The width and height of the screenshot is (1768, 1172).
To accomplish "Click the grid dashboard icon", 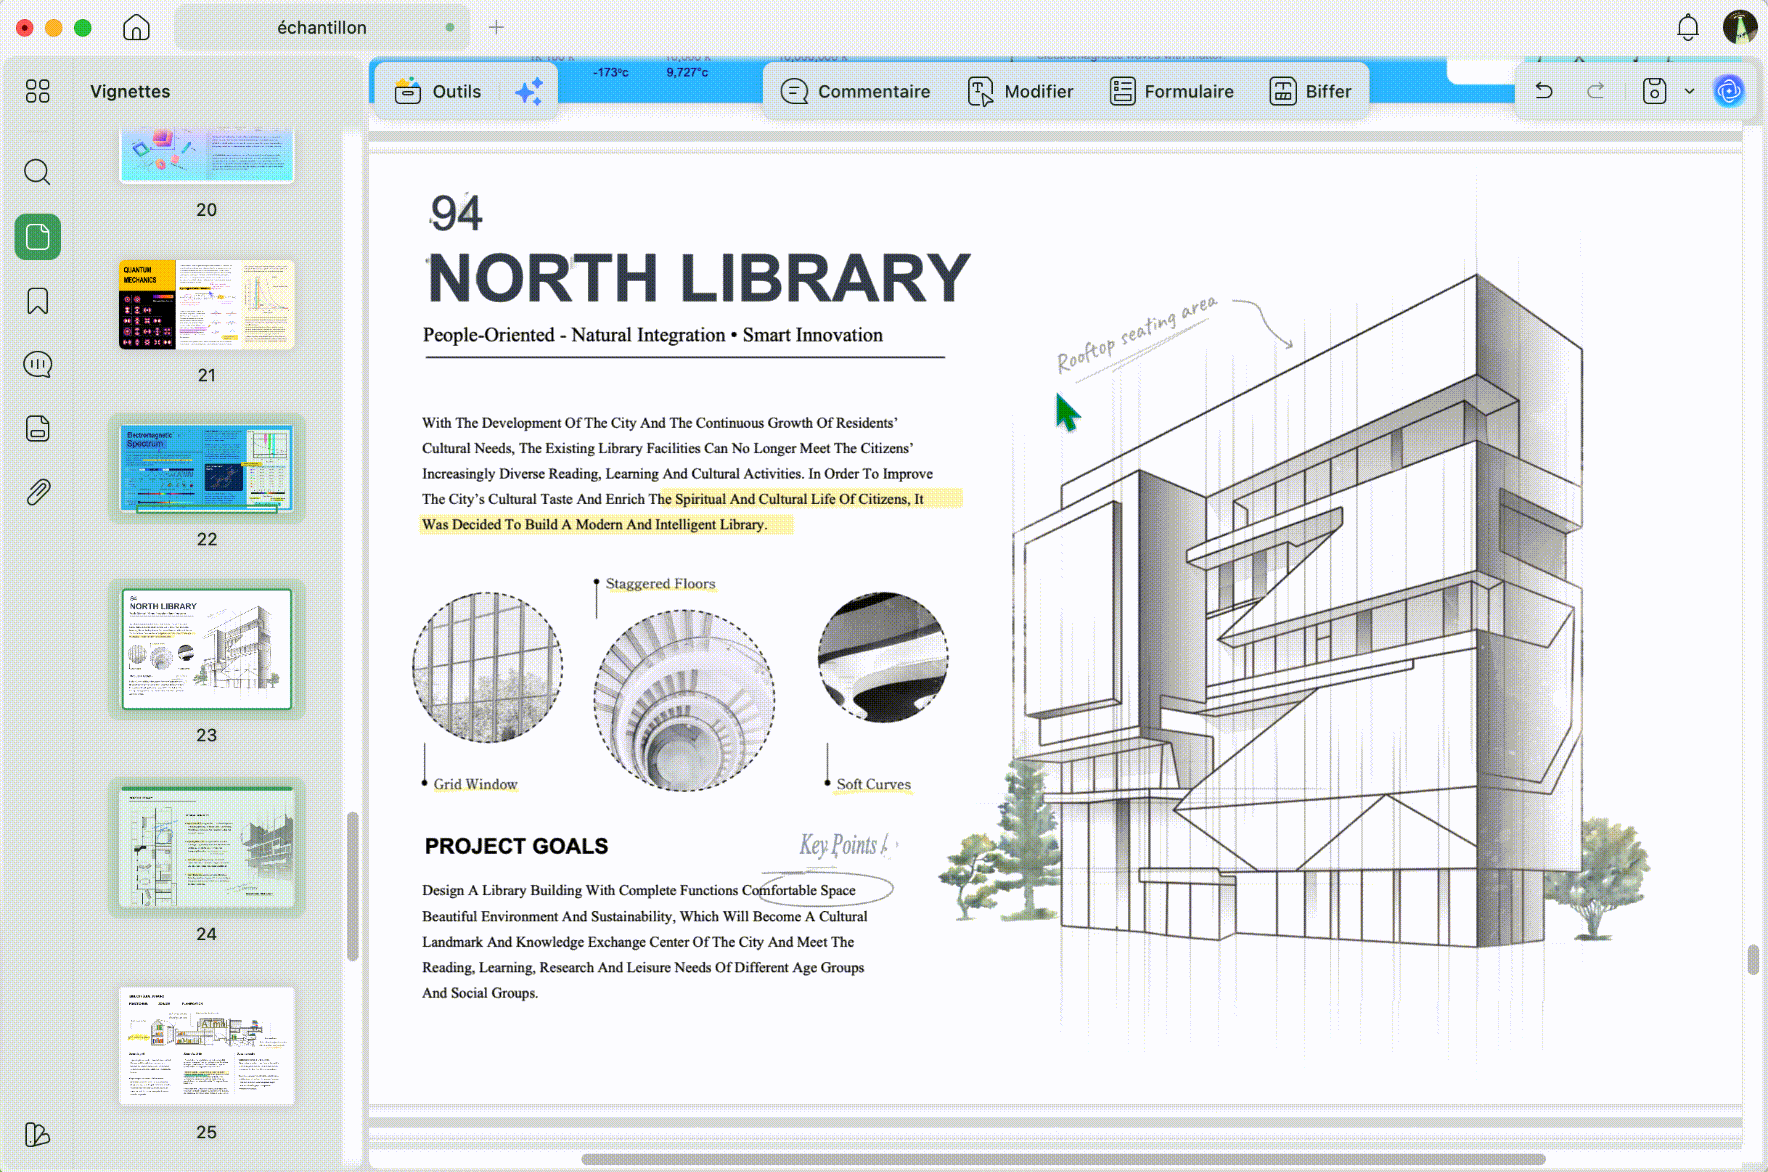I will click(37, 91).
